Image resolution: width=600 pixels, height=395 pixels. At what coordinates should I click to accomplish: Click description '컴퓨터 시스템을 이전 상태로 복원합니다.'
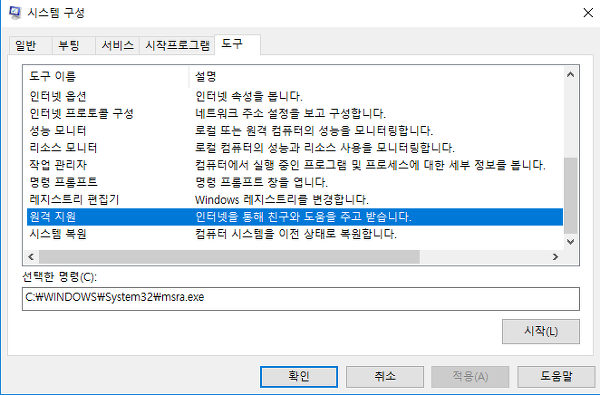296,233
